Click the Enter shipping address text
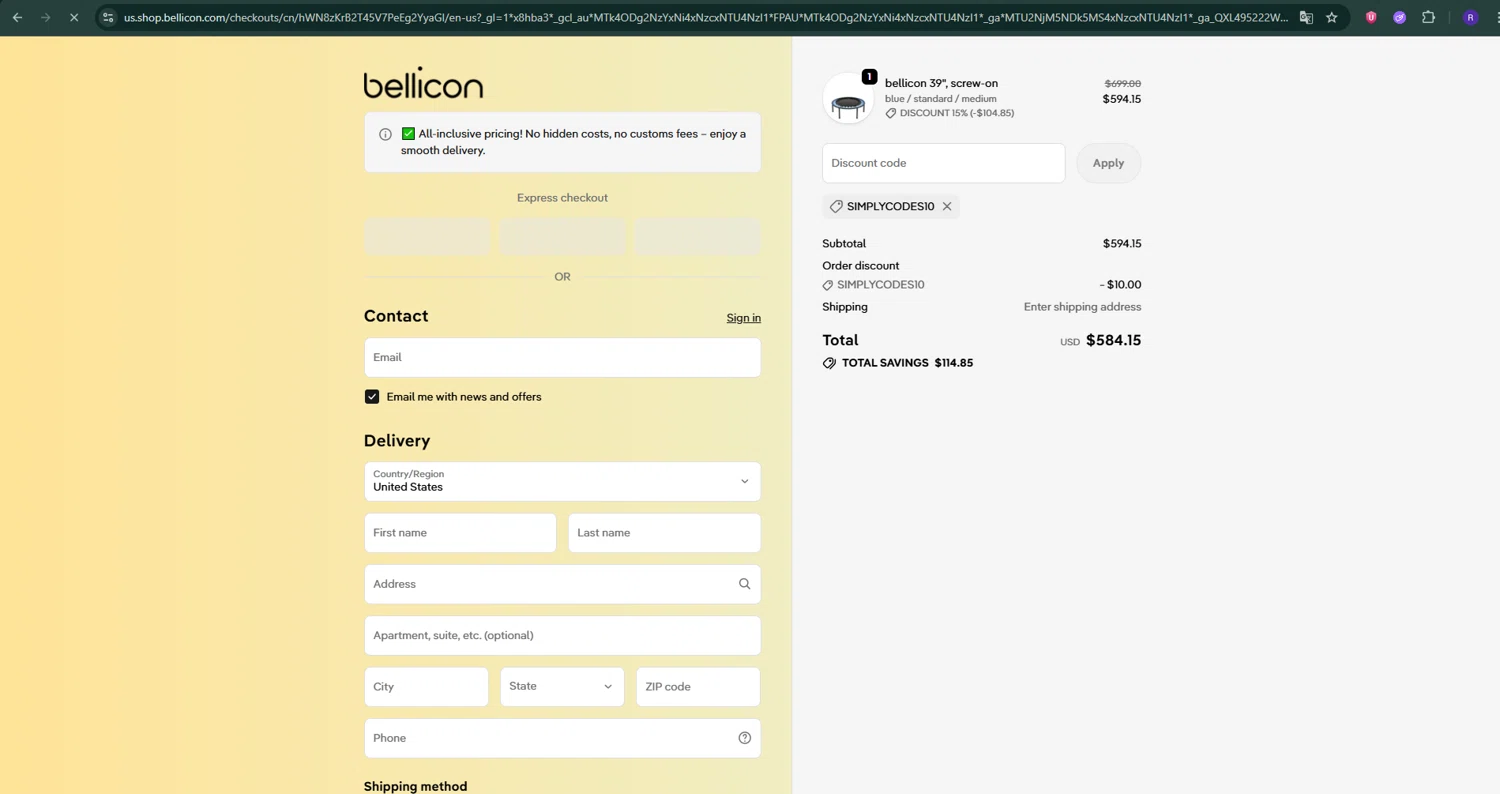This screenshot has height=794, width=1500. coord(1082,307)
